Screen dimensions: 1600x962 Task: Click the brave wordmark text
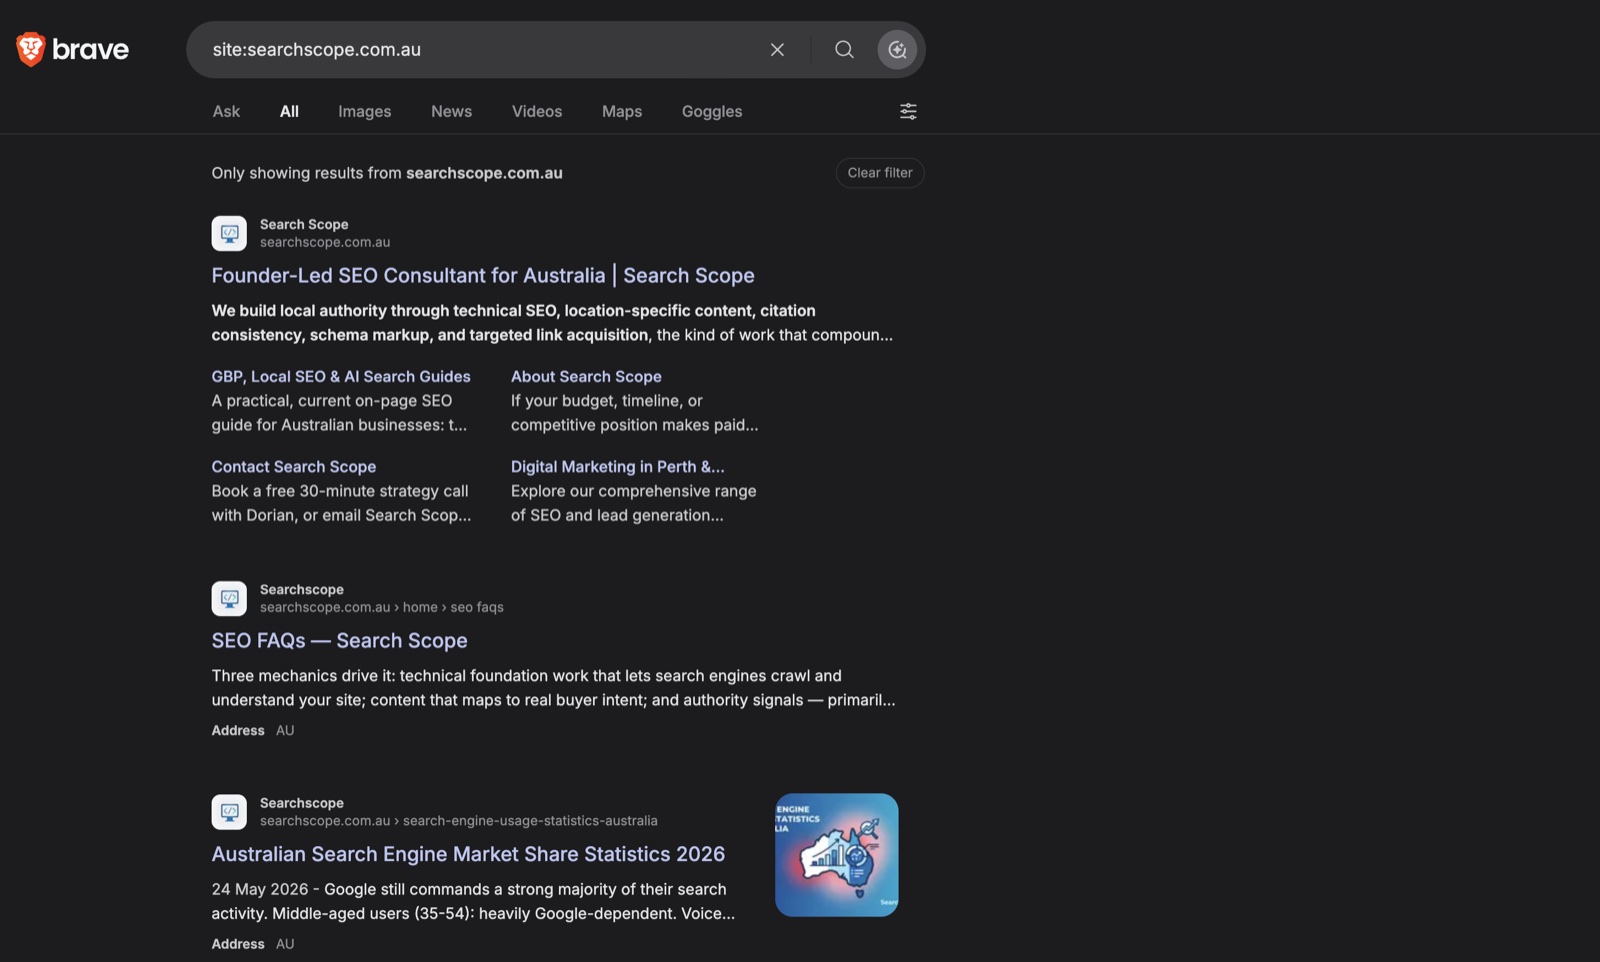click(x=91, y=49)
